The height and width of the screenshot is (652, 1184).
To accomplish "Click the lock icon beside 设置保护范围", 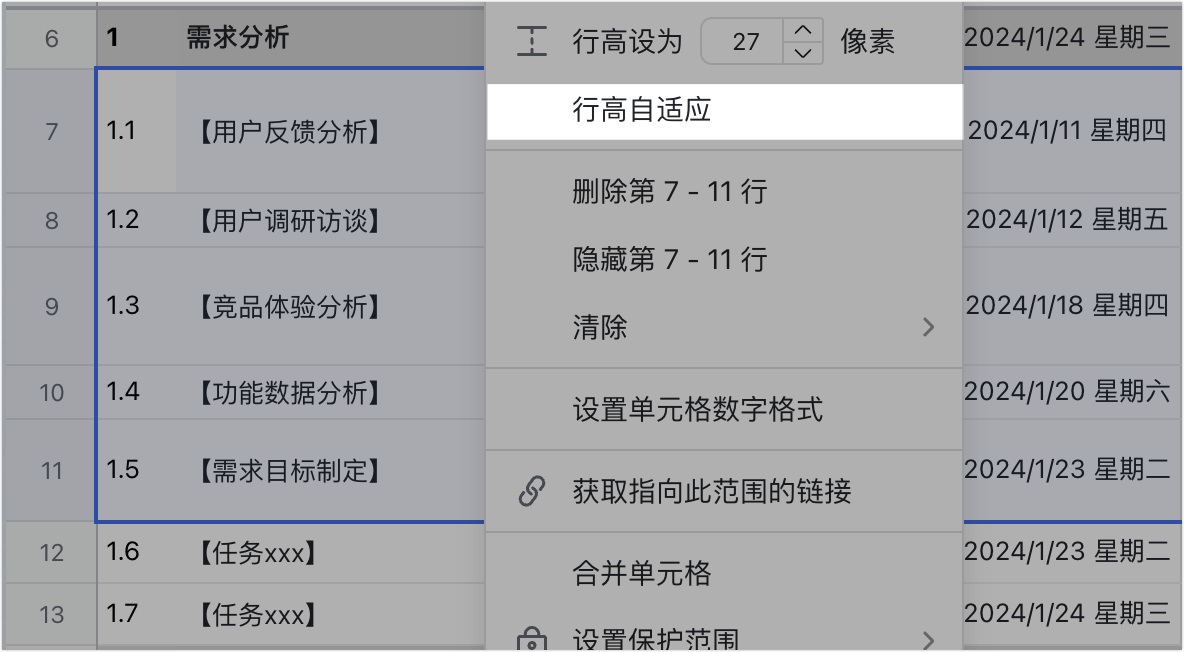I will coord(532,639).
